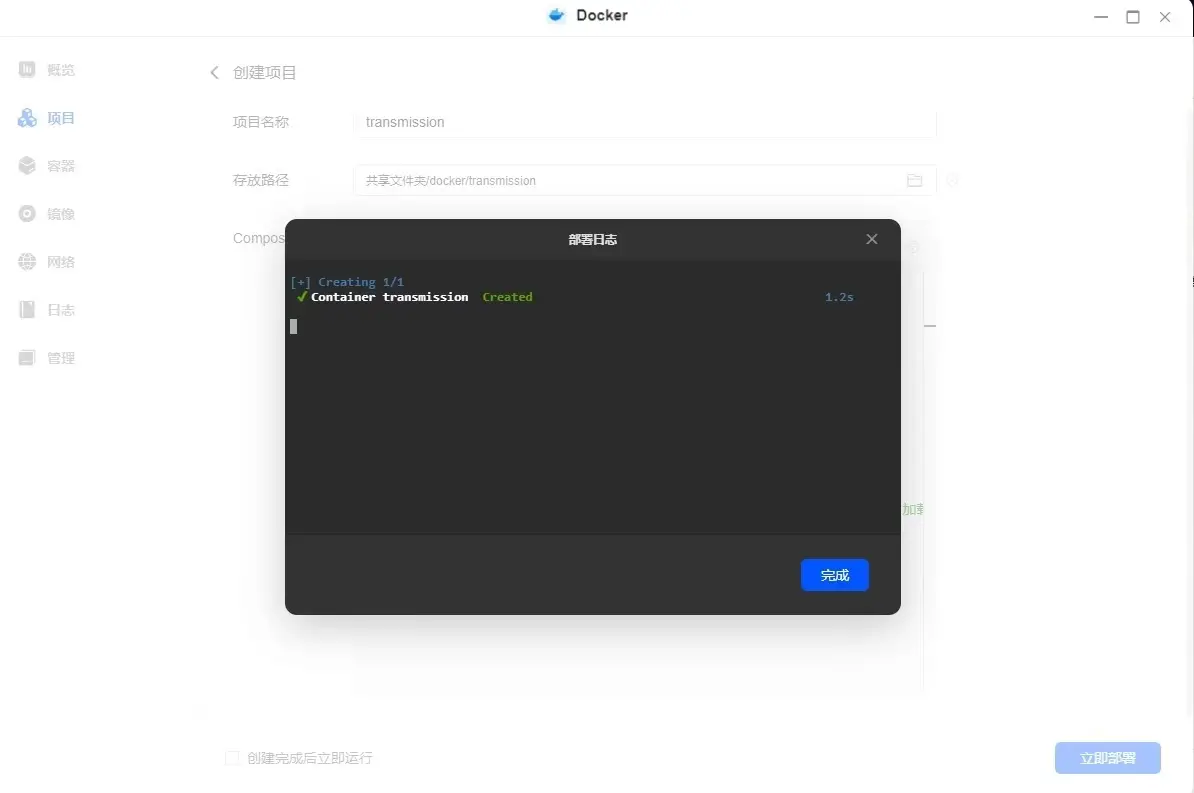Open the 容器 container icon in sidebar
This screenshot has height=793, width=1194.
pos(27,166)
